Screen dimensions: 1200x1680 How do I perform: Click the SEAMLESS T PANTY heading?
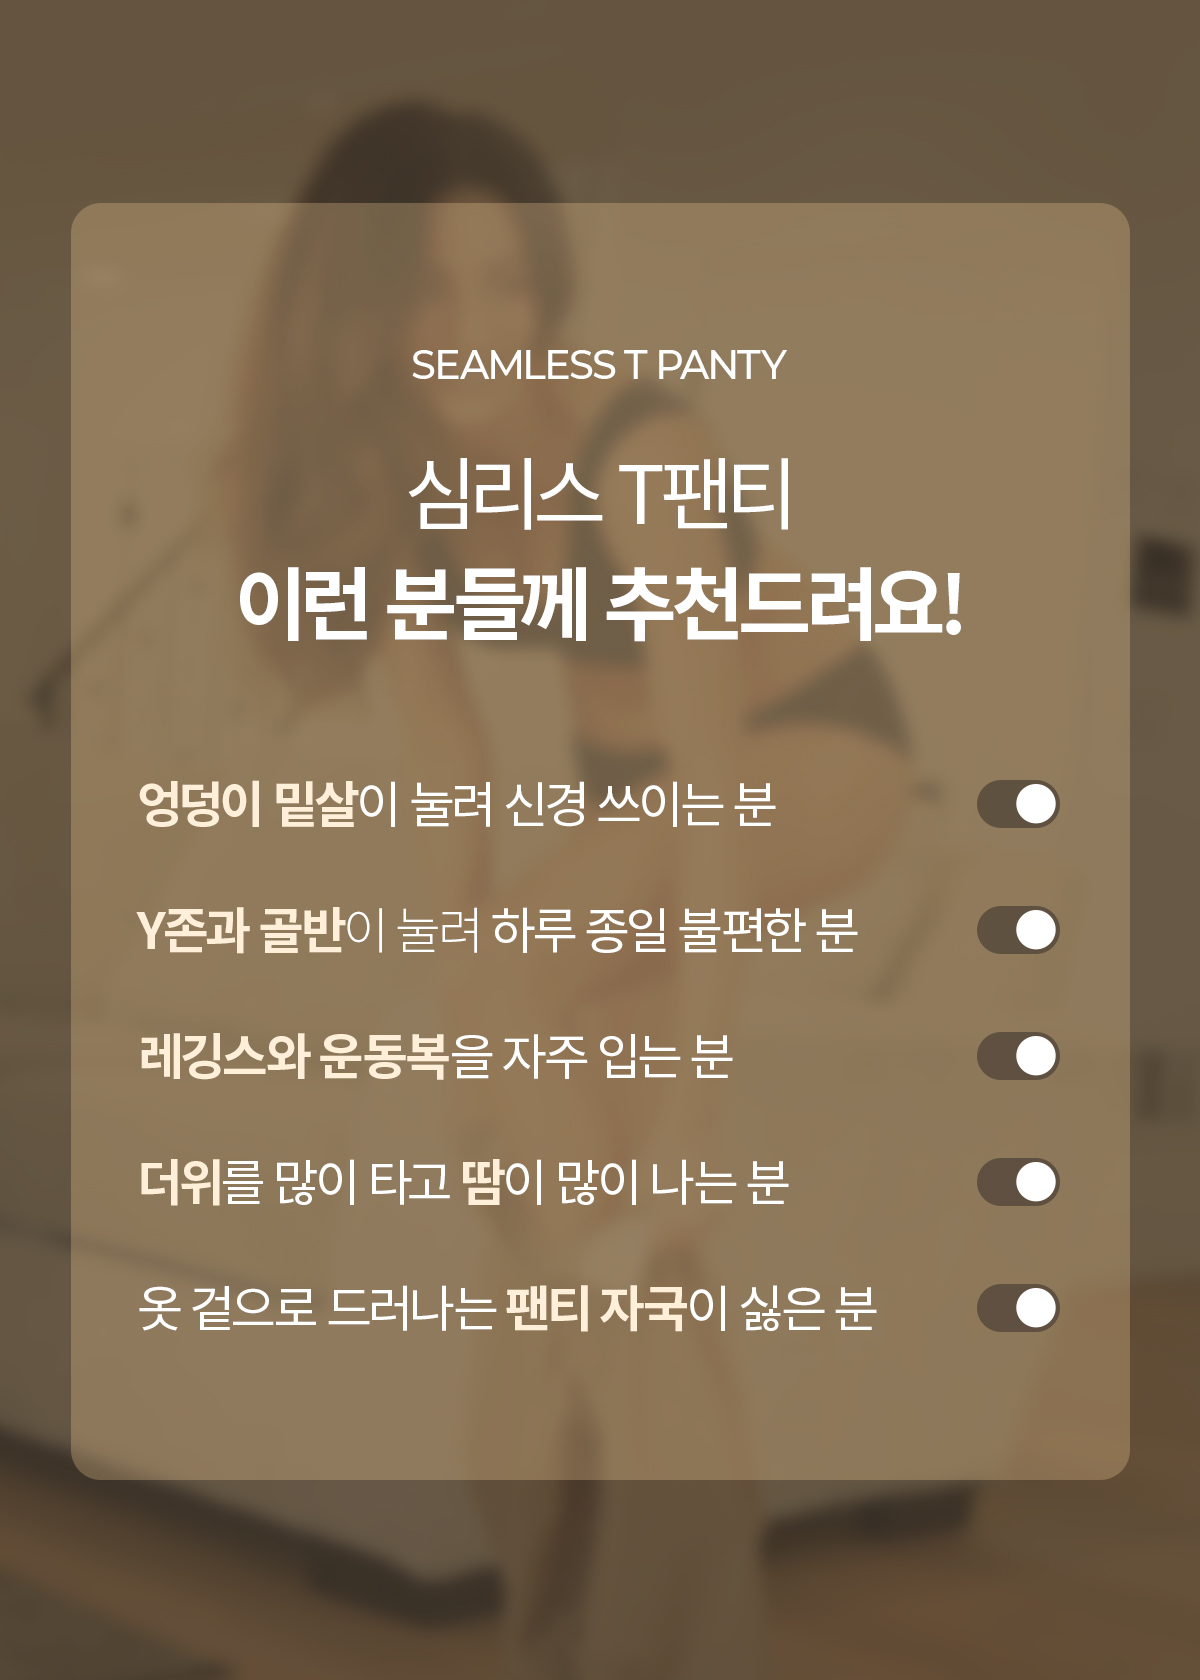(x=599, y=366)
